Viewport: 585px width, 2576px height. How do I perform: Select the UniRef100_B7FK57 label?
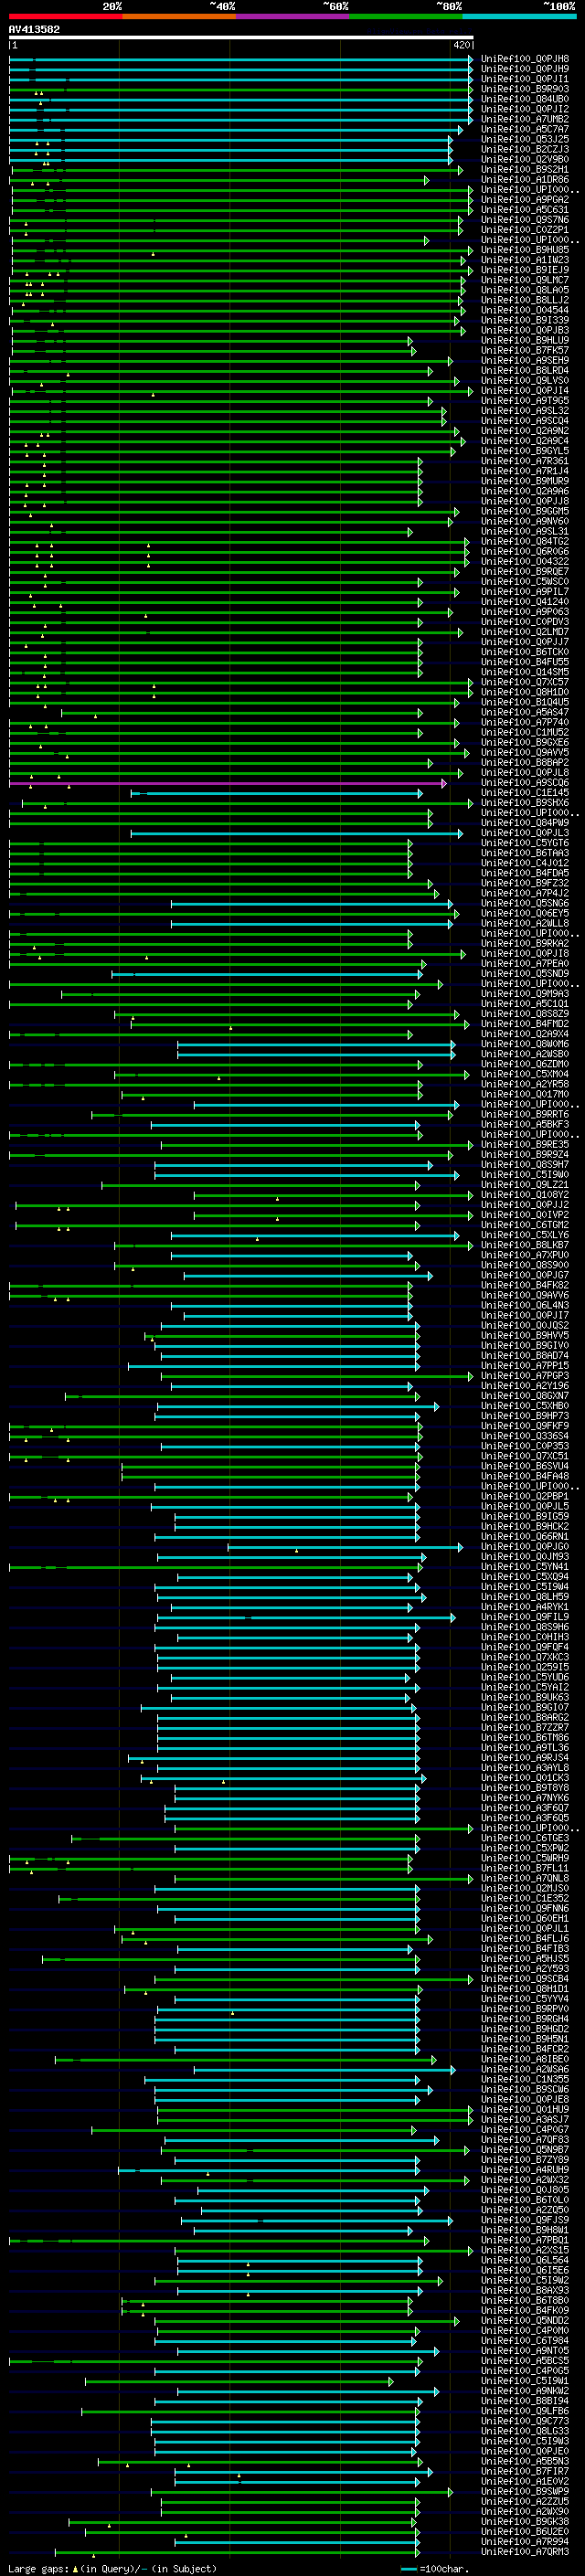(x=525, y=350)
